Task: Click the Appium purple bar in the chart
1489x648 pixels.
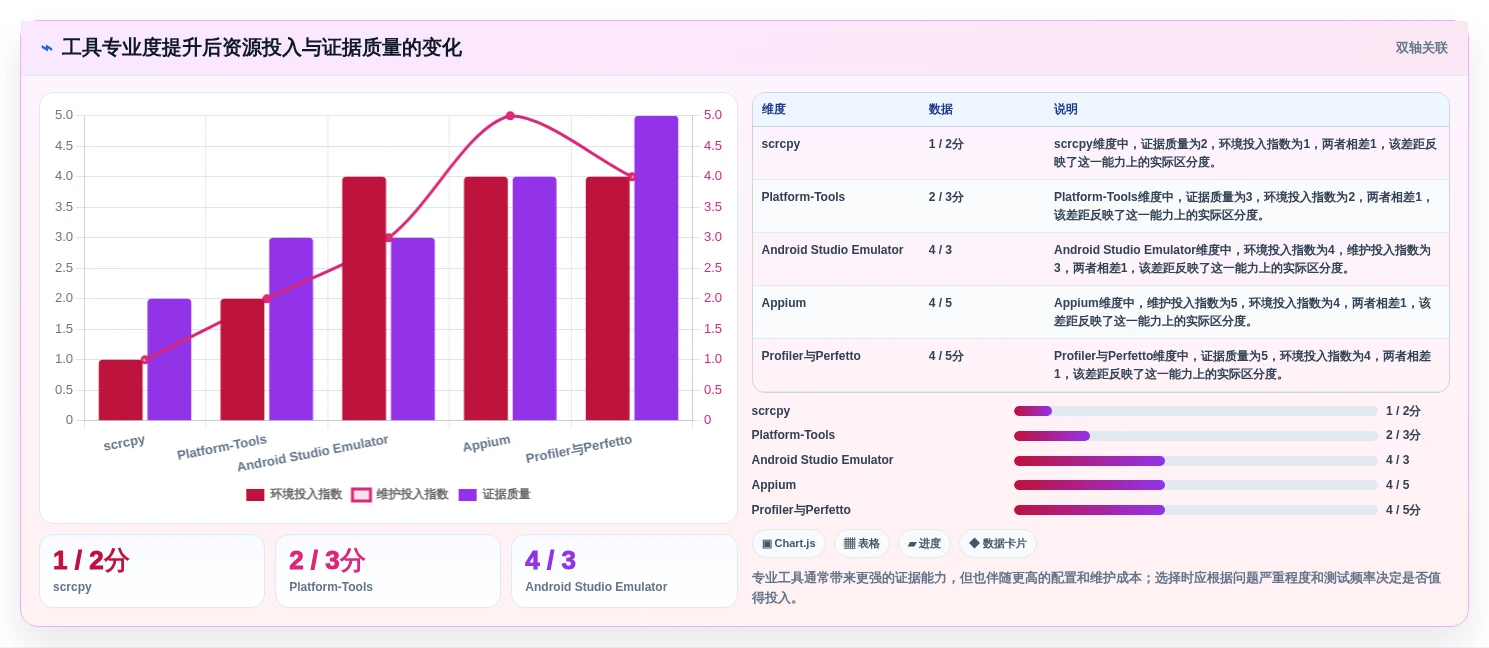Action: coord(534,299)
